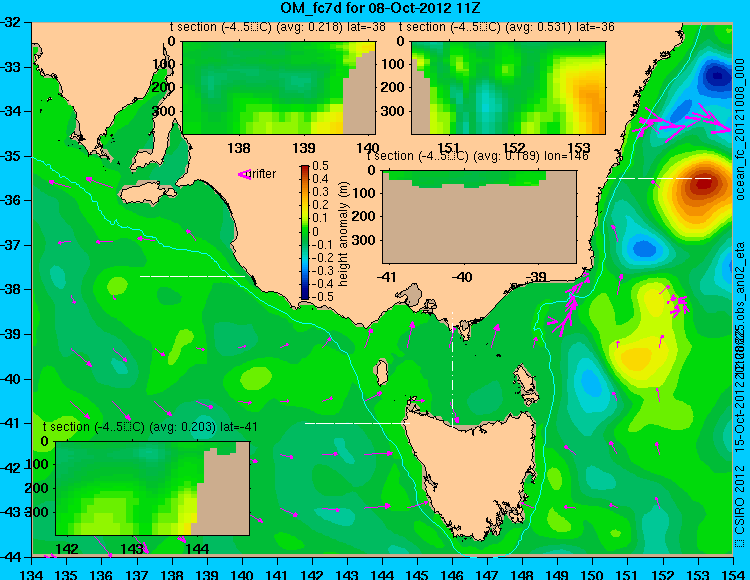The width and height of the screenshot is (750, 580).
Task: Click the section title ending with 'lat=-41'
Action: 150,427
